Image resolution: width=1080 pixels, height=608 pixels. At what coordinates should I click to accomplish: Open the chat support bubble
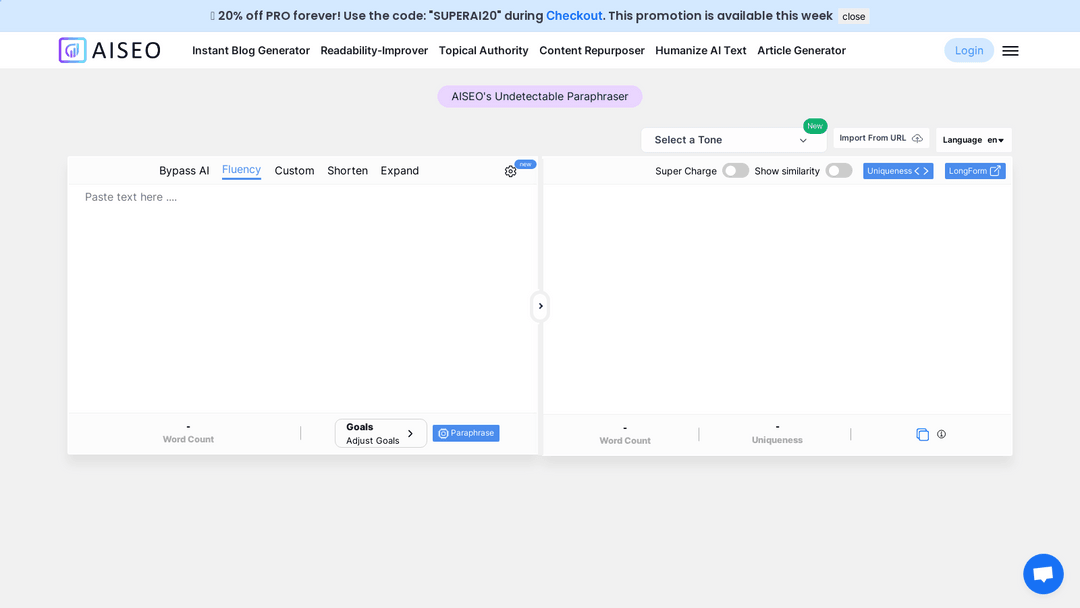[1043, 574]
